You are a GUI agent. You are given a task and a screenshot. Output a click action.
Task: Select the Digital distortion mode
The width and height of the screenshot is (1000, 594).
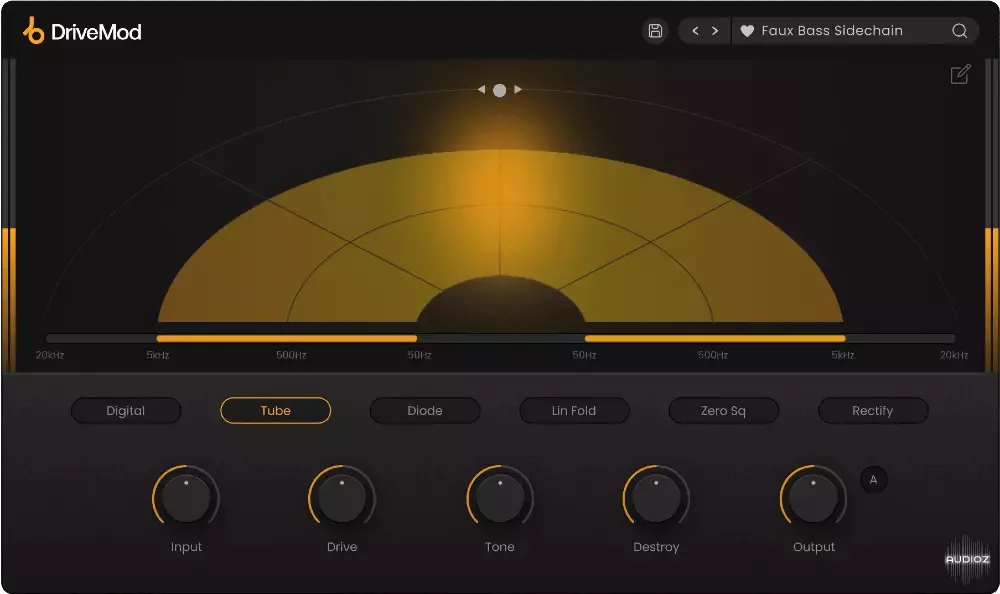[126, 410]
